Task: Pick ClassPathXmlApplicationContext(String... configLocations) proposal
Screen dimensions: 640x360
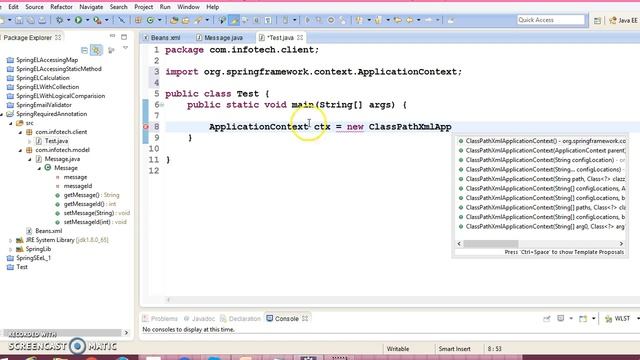Action: tap(542, 169)
